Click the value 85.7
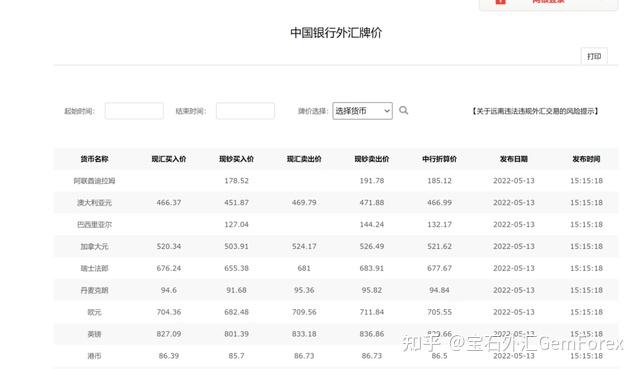The height and width of the screenshot is (369, 640). (236, 356)
